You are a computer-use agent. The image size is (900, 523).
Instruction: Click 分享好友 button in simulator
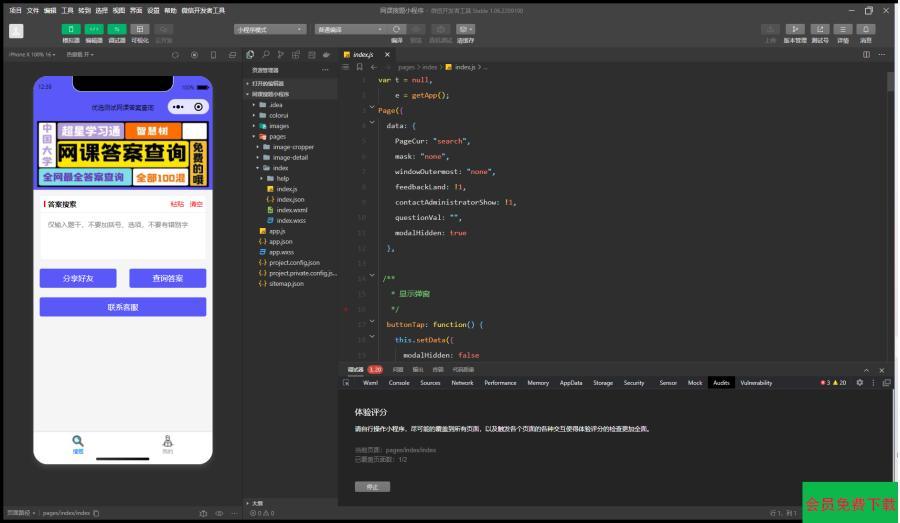pos(78,278)
